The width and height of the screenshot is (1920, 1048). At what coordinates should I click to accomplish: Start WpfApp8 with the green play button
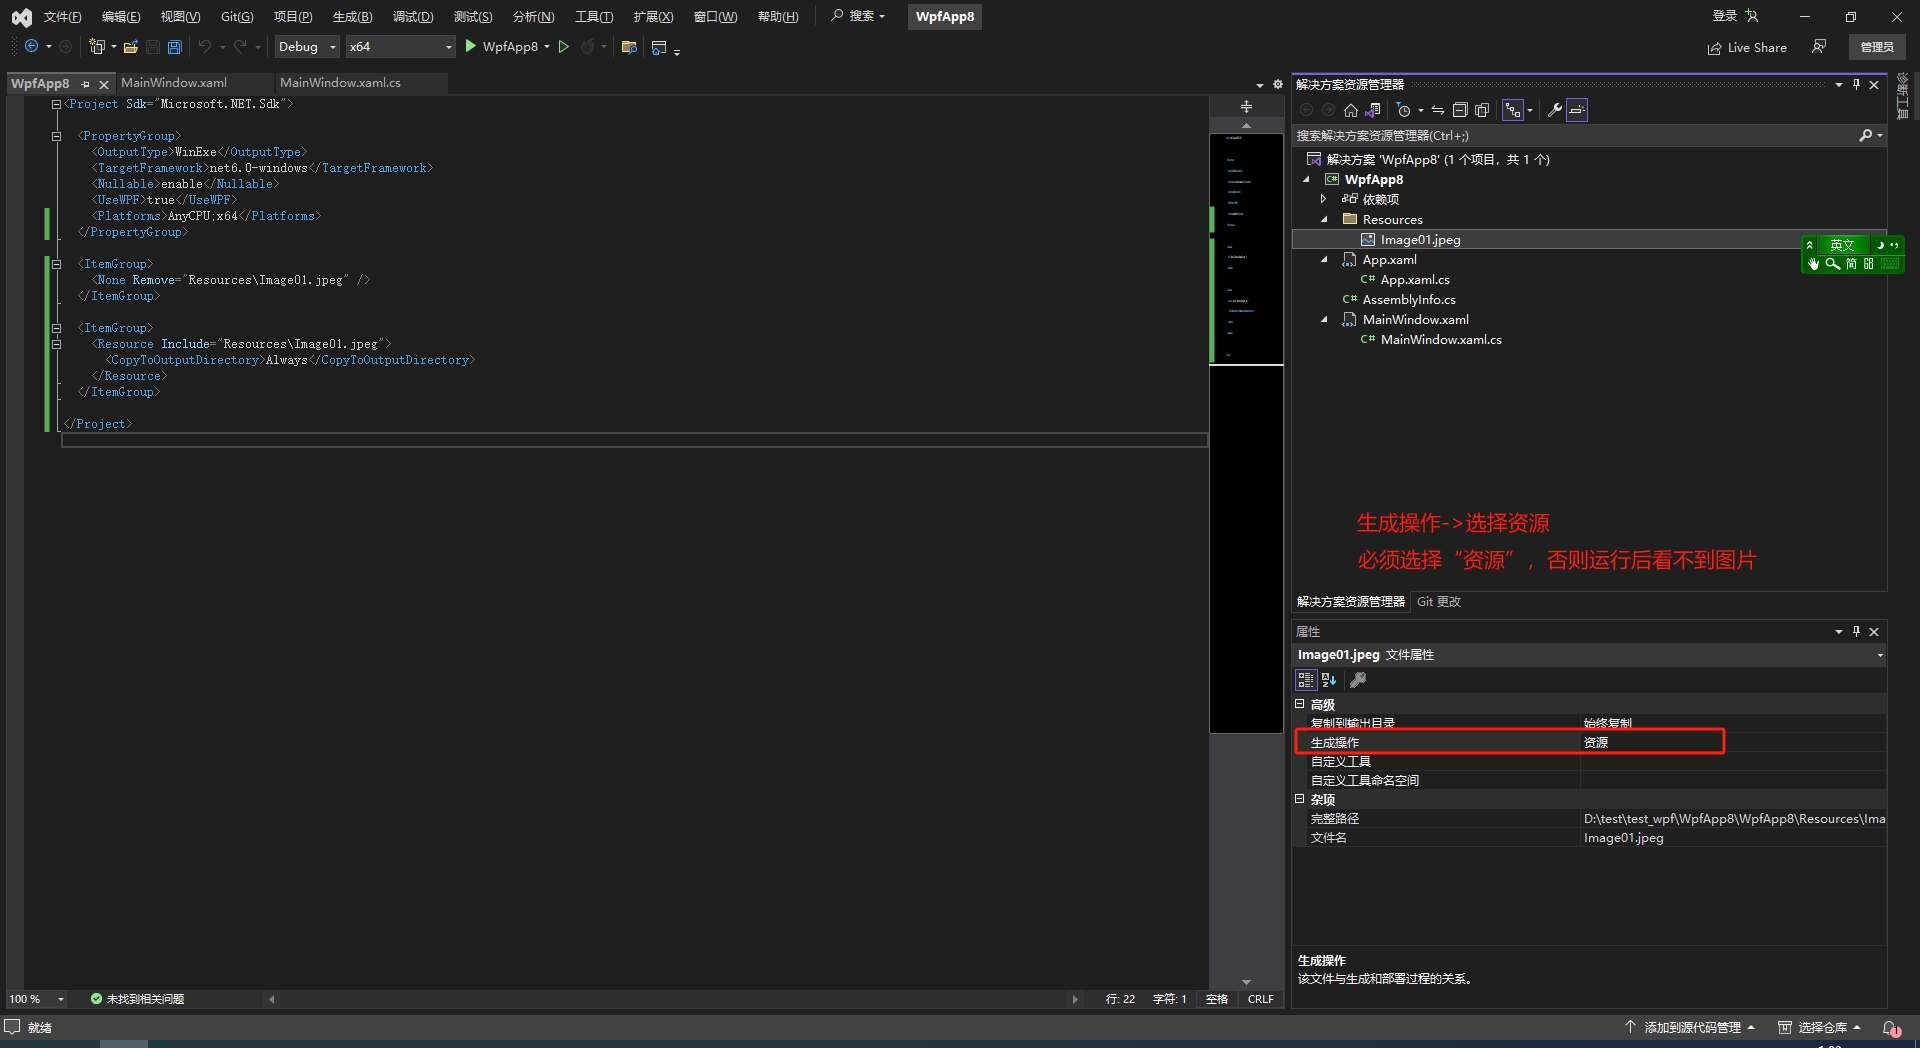pos(471,47)
